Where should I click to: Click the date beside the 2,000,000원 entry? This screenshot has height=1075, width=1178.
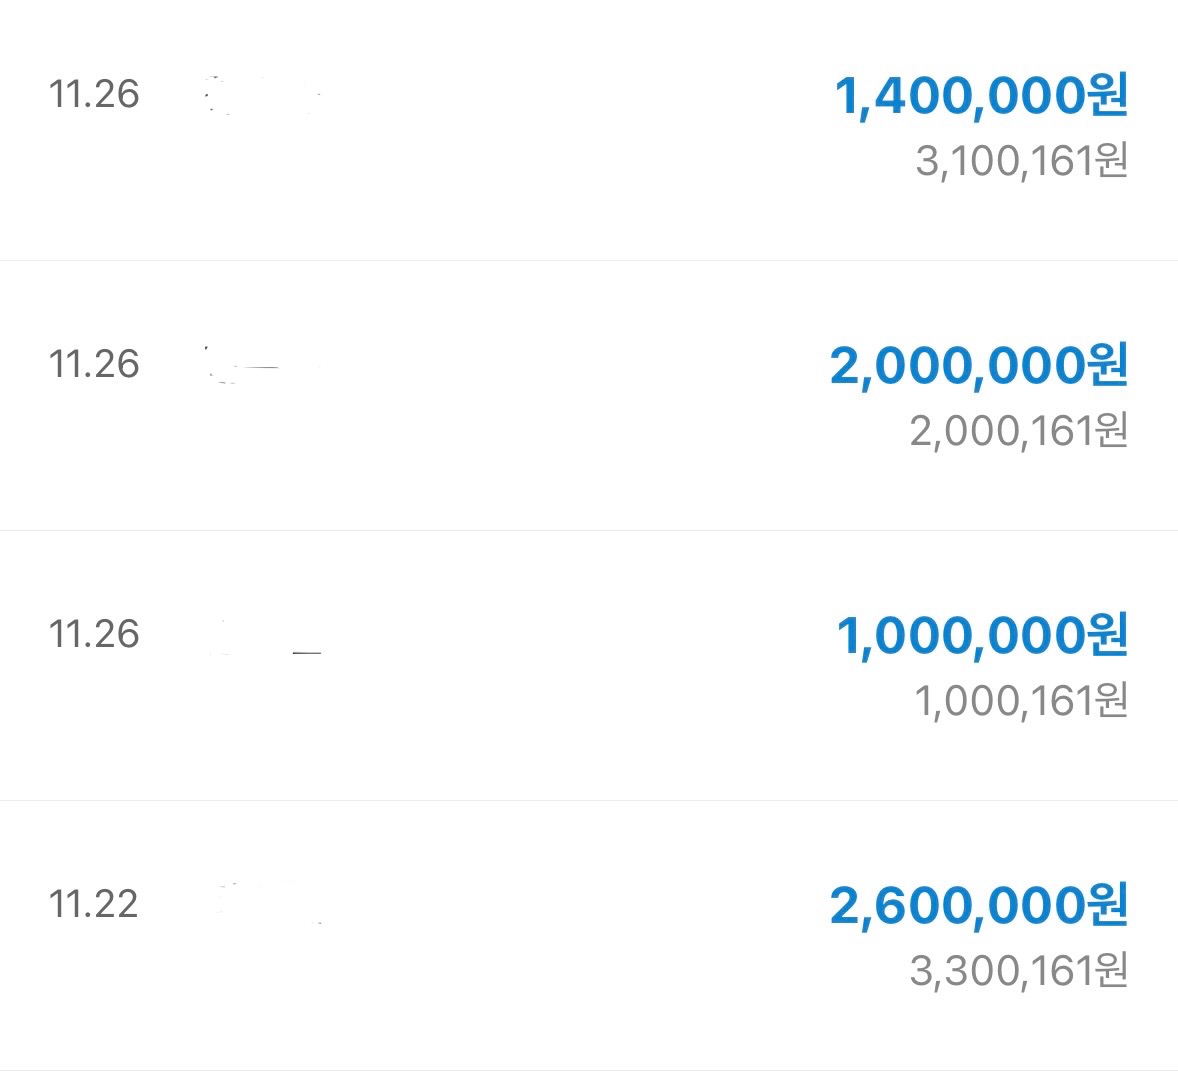click(x=93, y=364)
